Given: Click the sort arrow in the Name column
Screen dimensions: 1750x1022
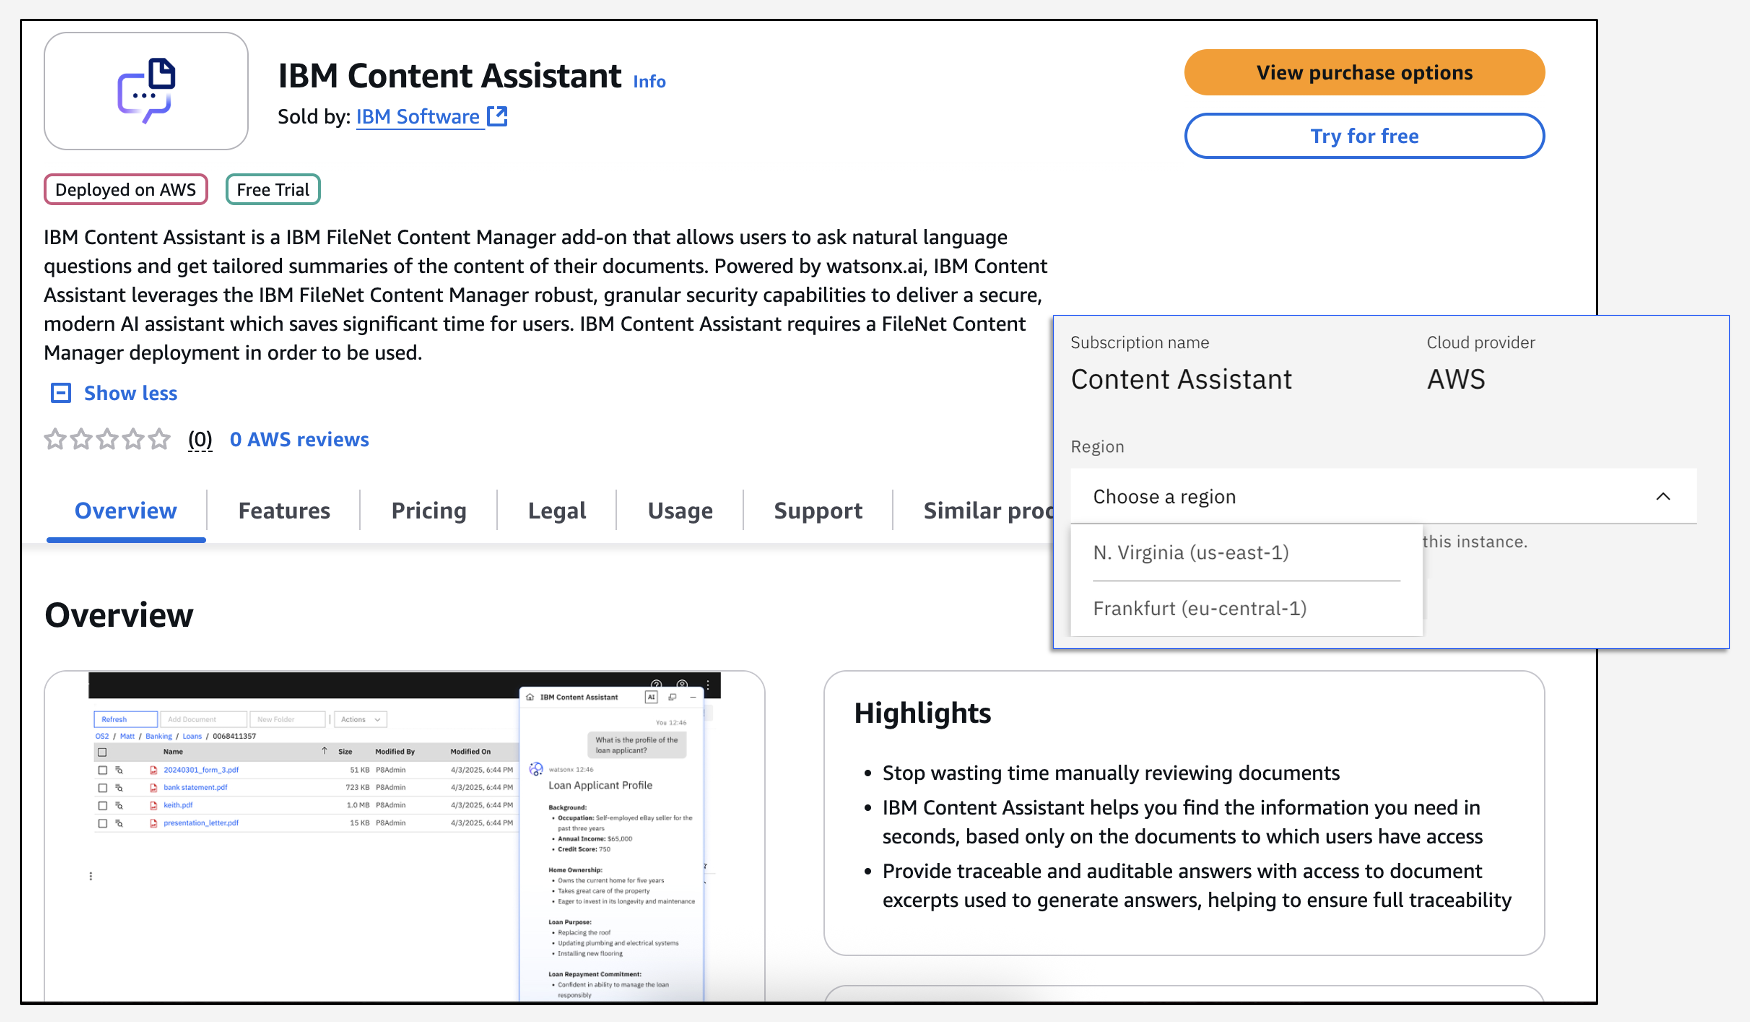Looking at the screenshot, I should [x=324, y=751].
